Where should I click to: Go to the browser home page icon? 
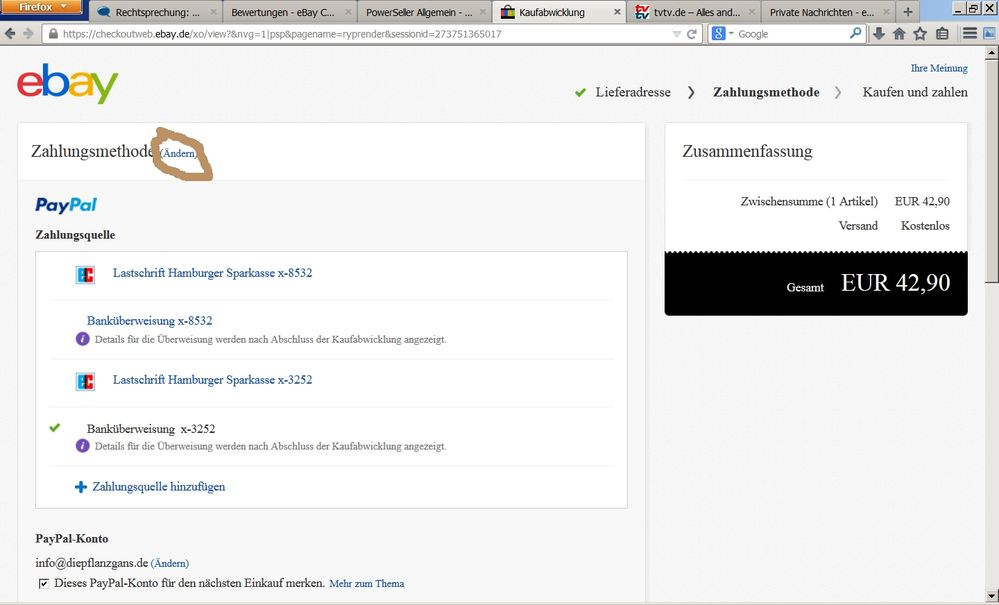click(899, 34)
